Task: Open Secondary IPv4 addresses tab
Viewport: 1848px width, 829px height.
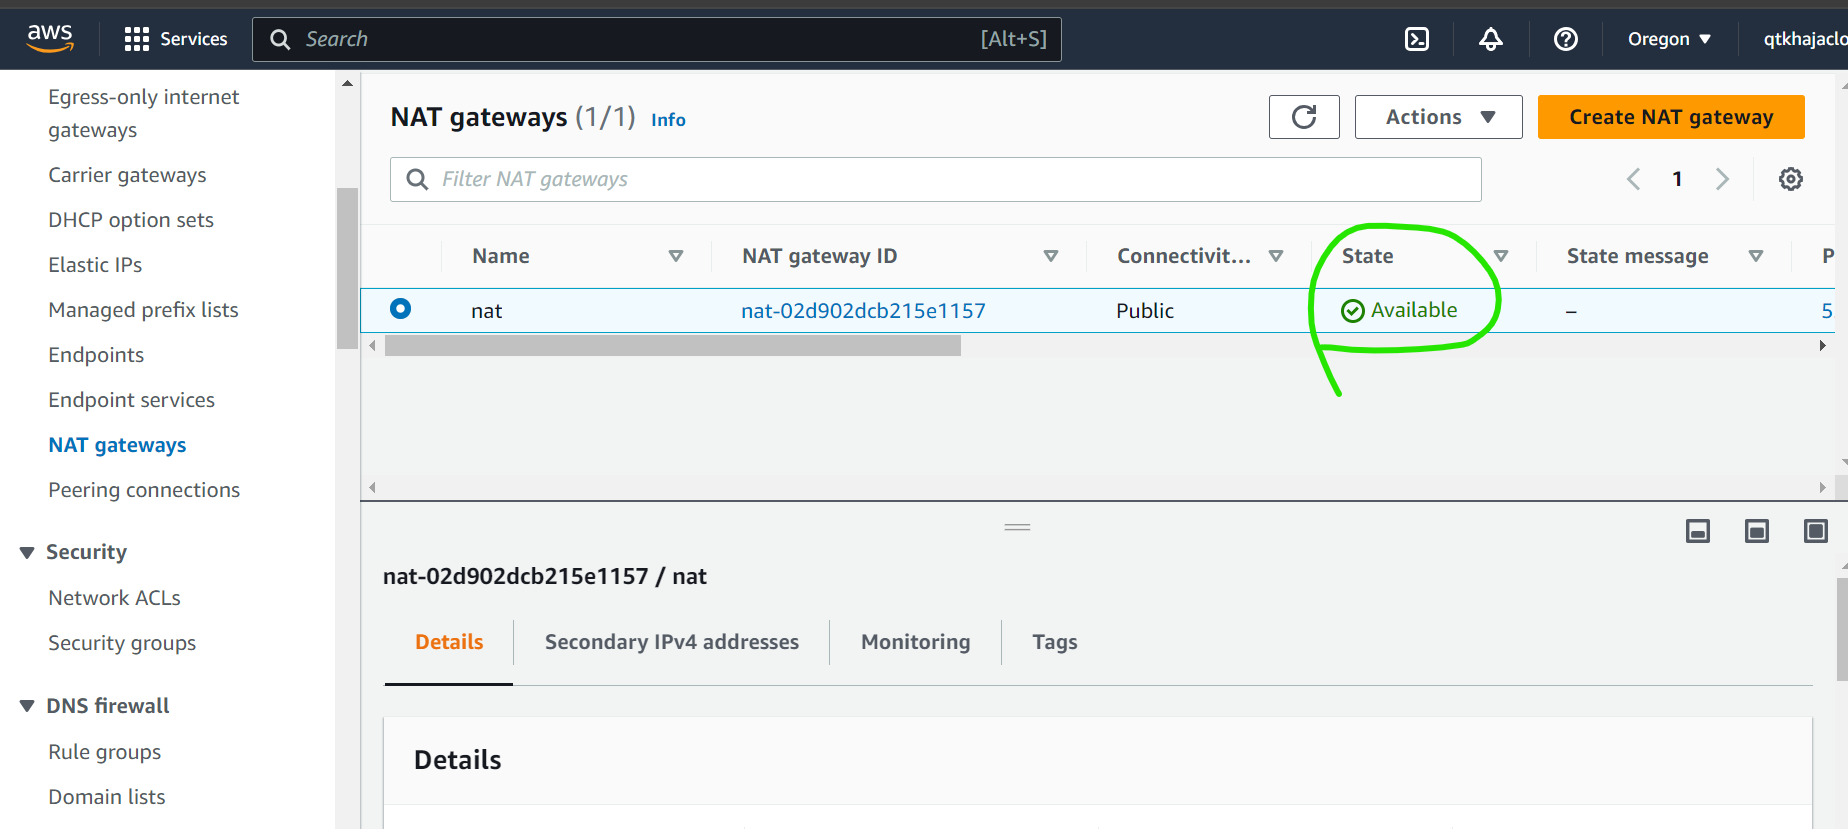Action: pyautogui.click(x=671, y=642)
